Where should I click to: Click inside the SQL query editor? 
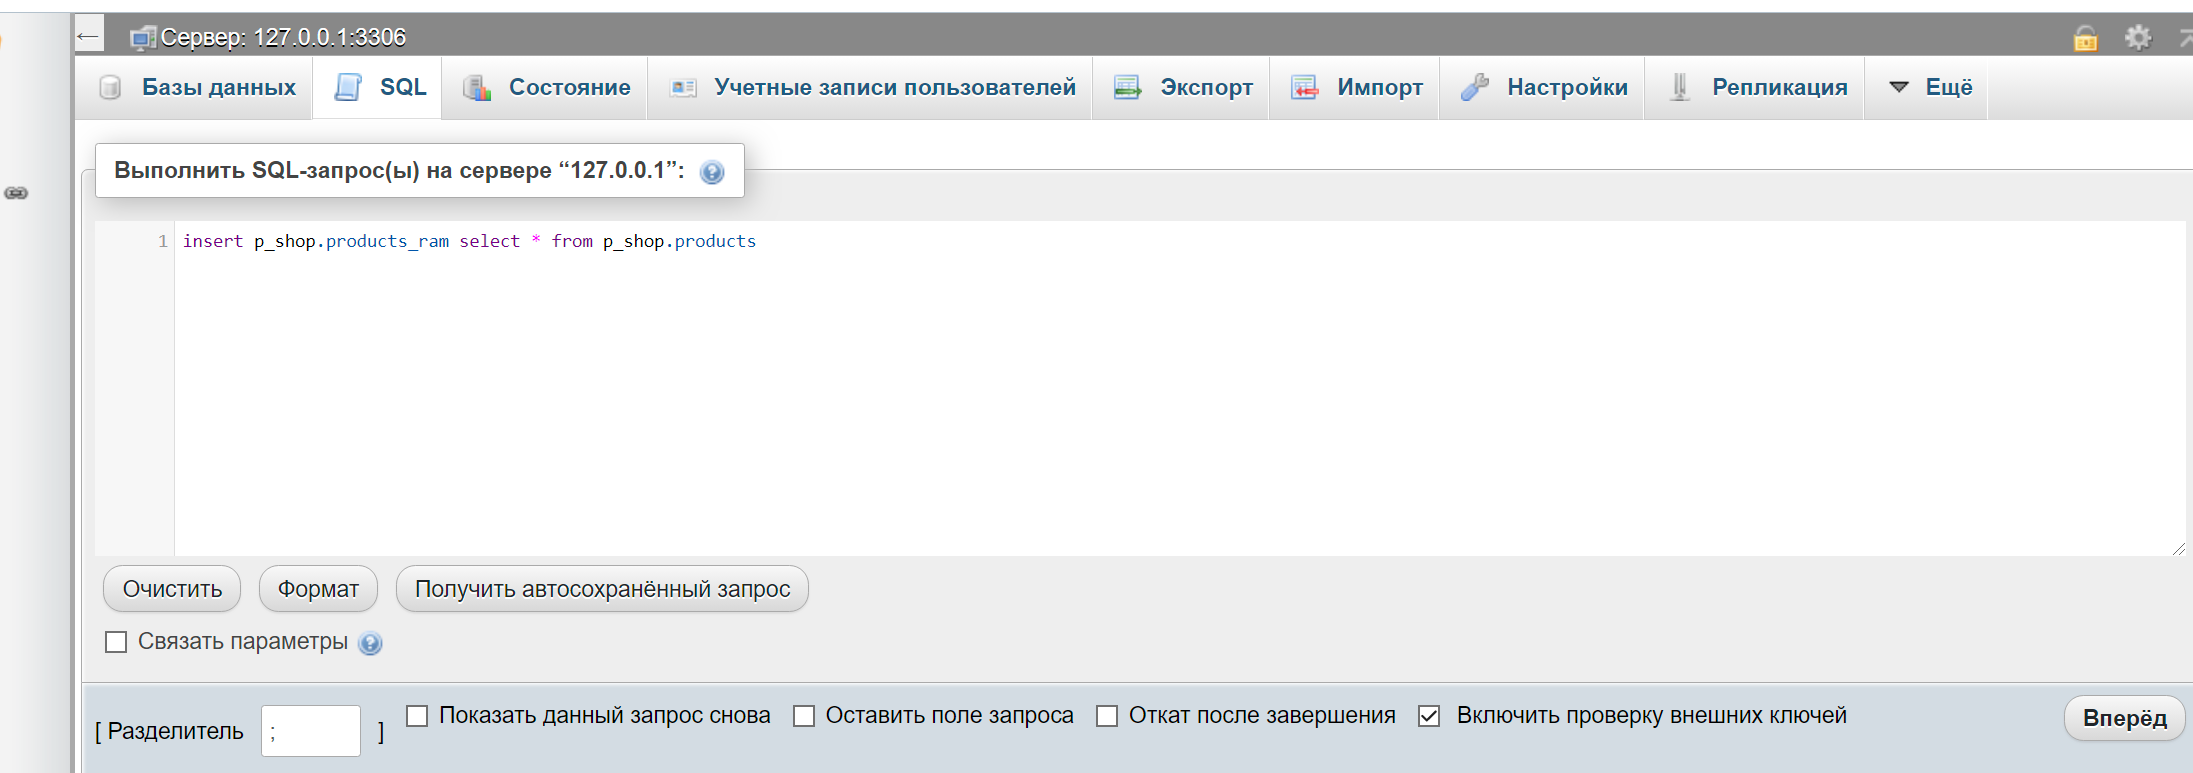[1100, 400]
